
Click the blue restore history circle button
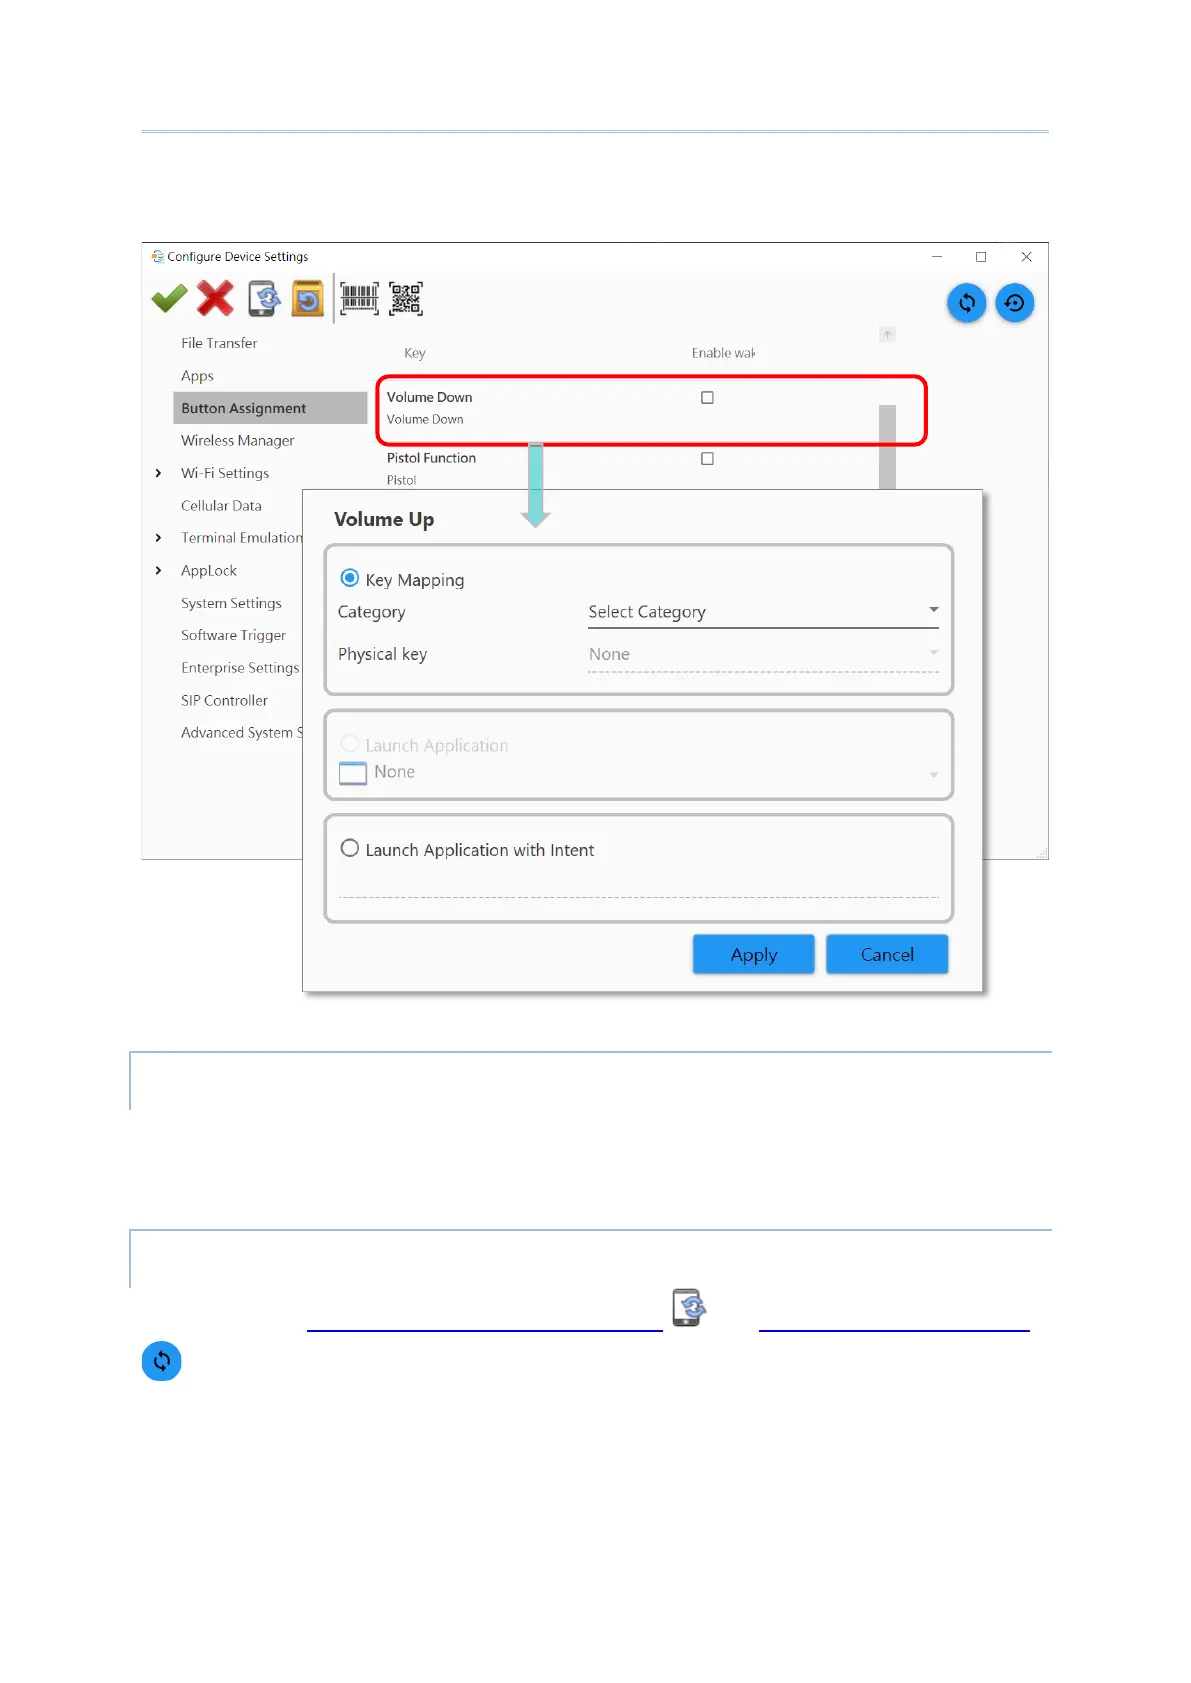click(x=1015, y=303)
